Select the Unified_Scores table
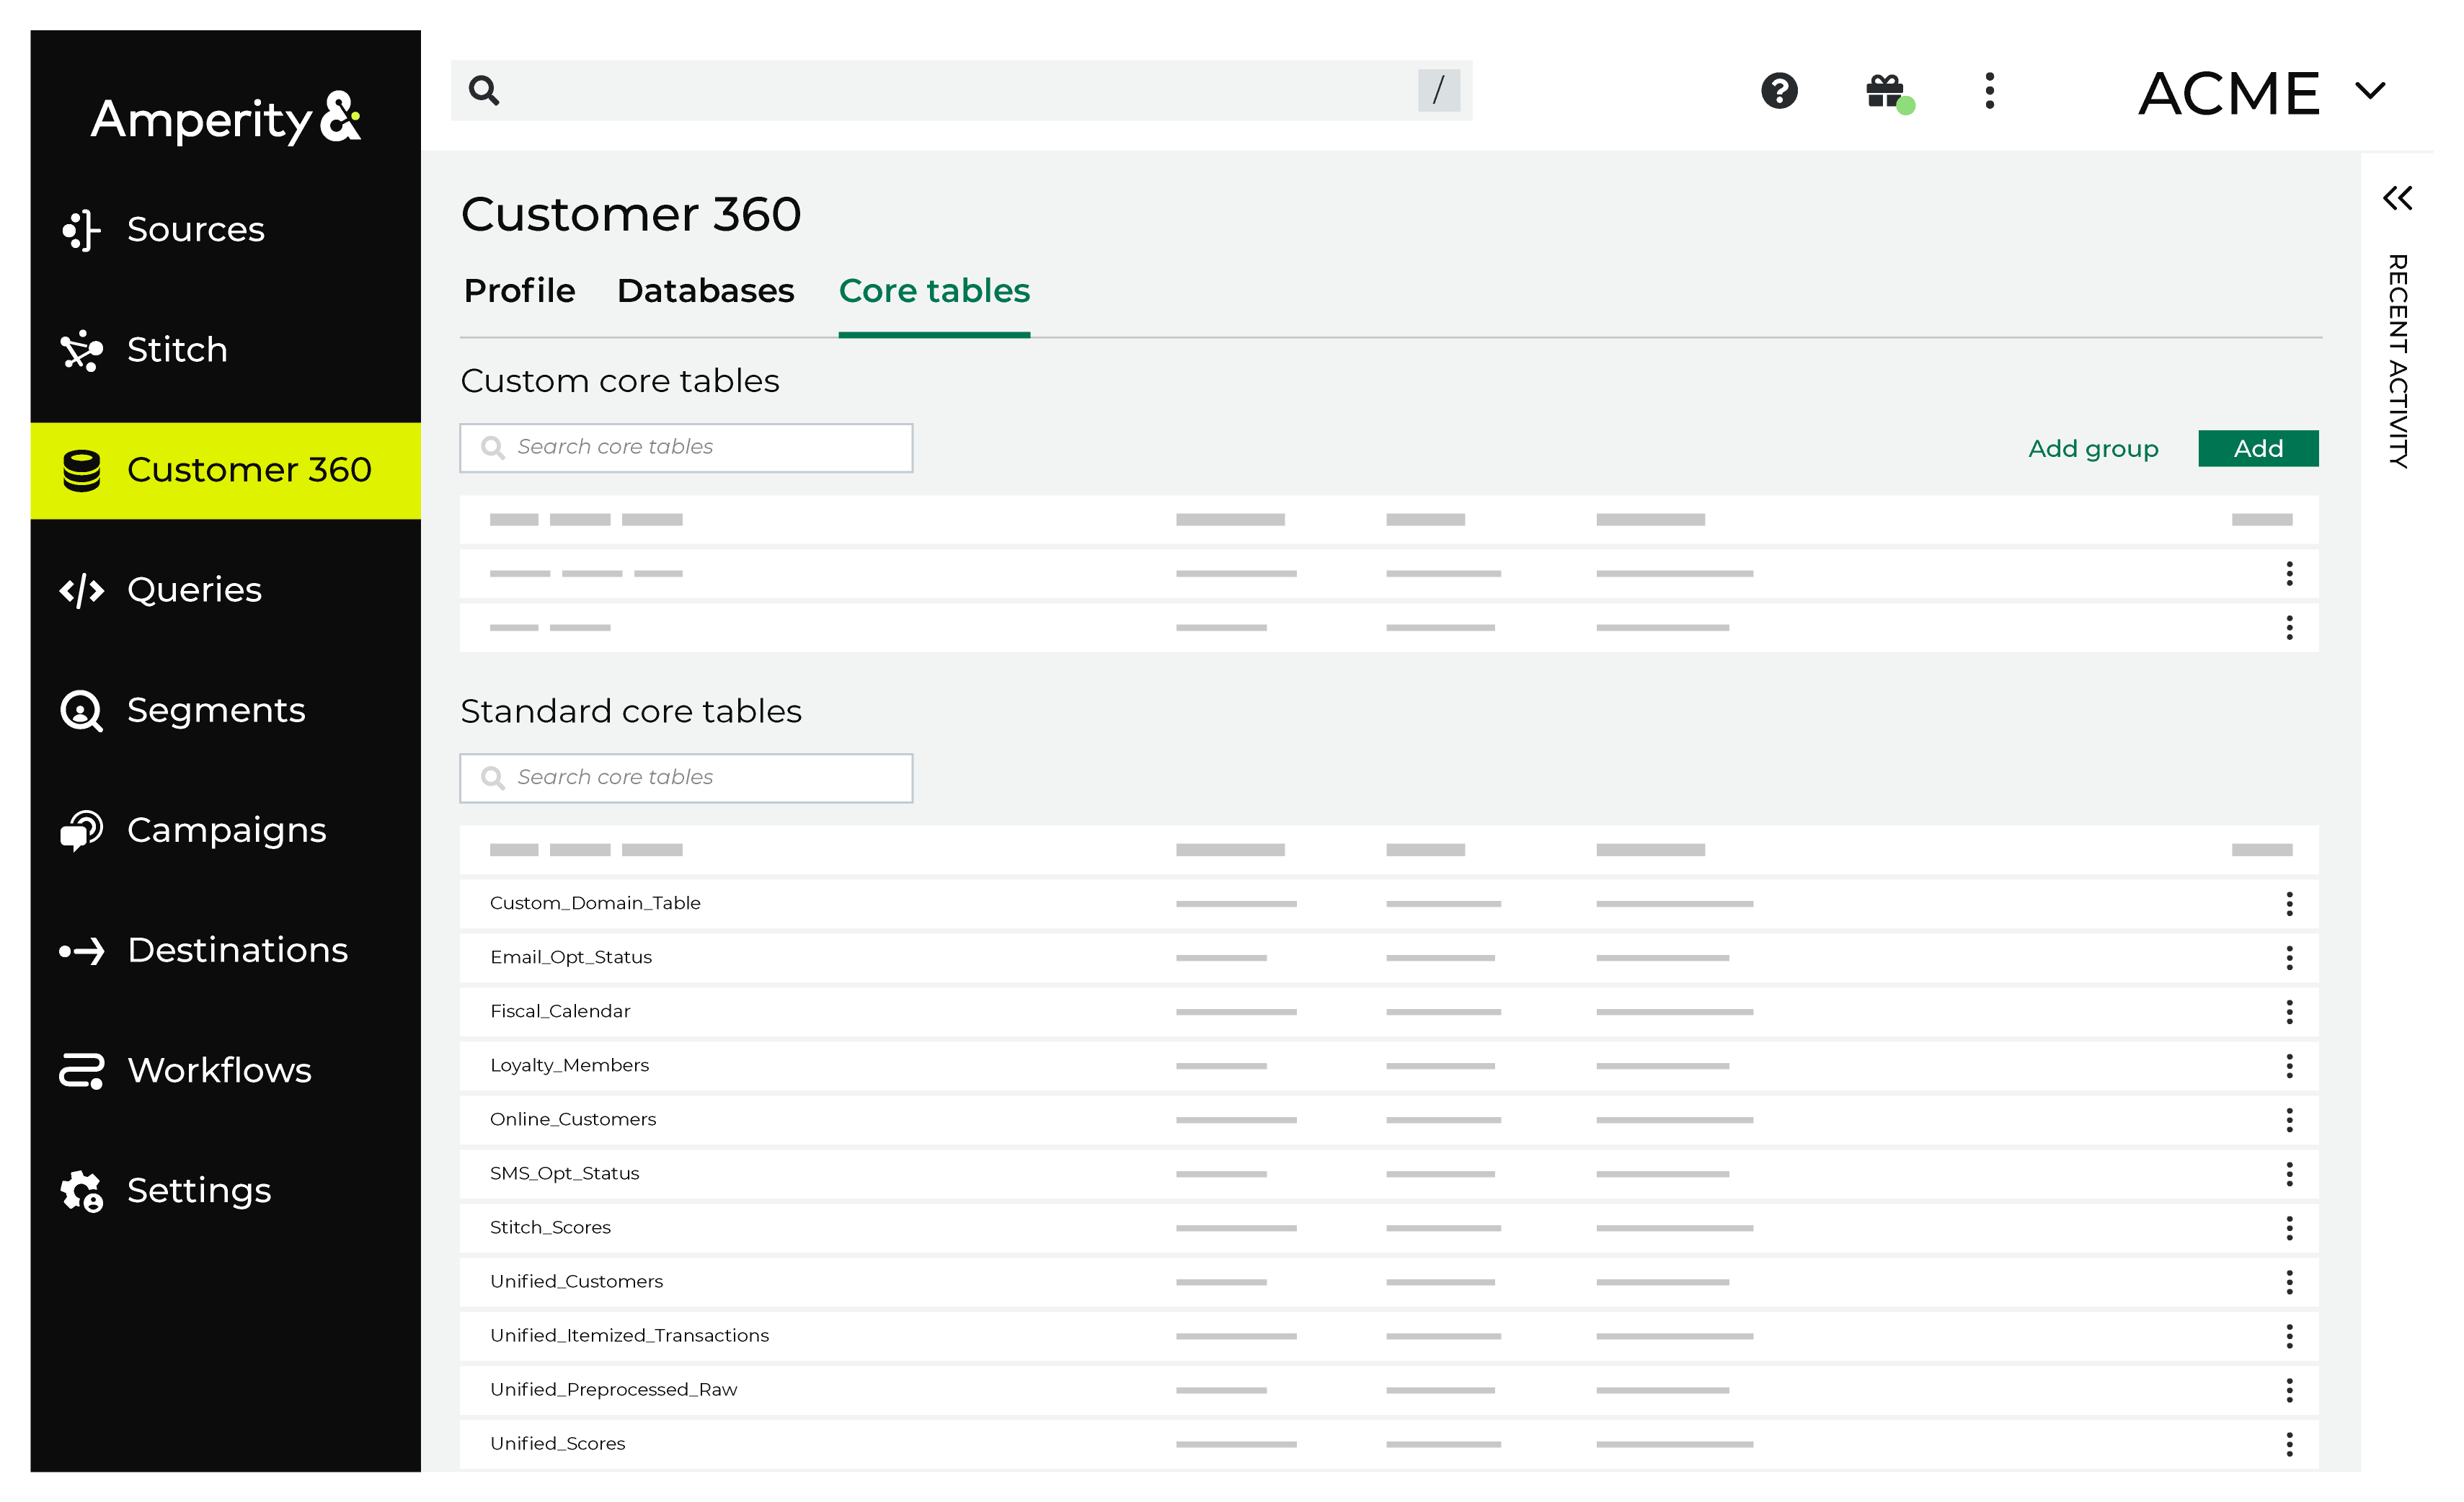The image size is (2464, 1502). (x=557, y=1444)
